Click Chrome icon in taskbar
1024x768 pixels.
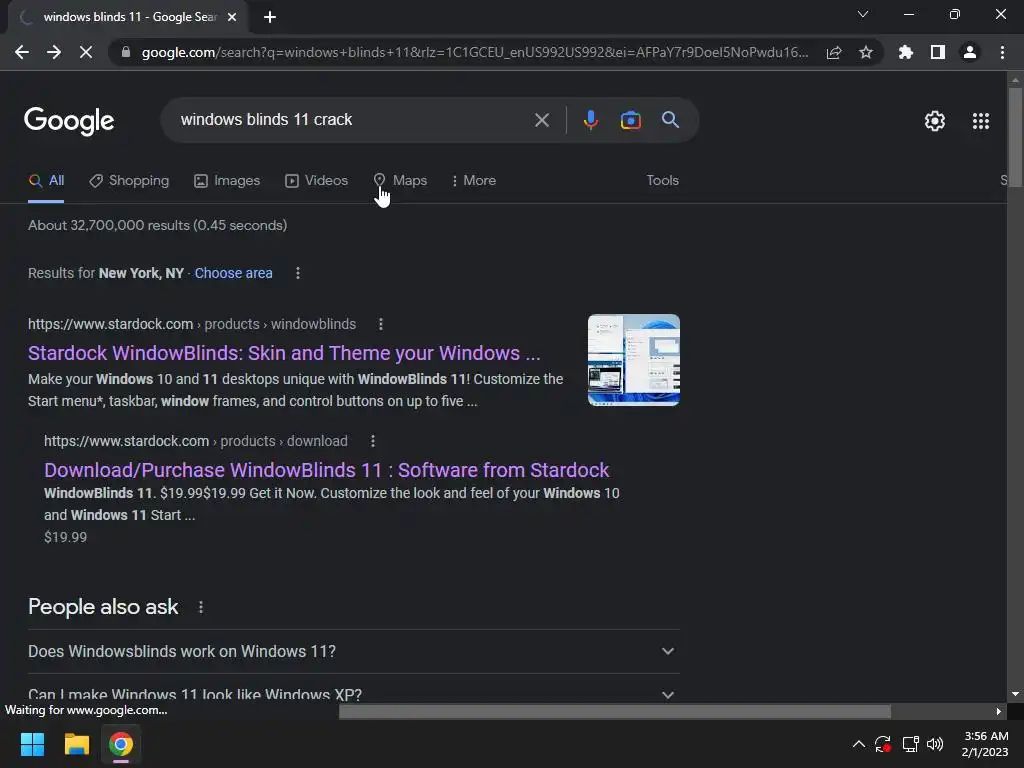click(x=121, y=744)
